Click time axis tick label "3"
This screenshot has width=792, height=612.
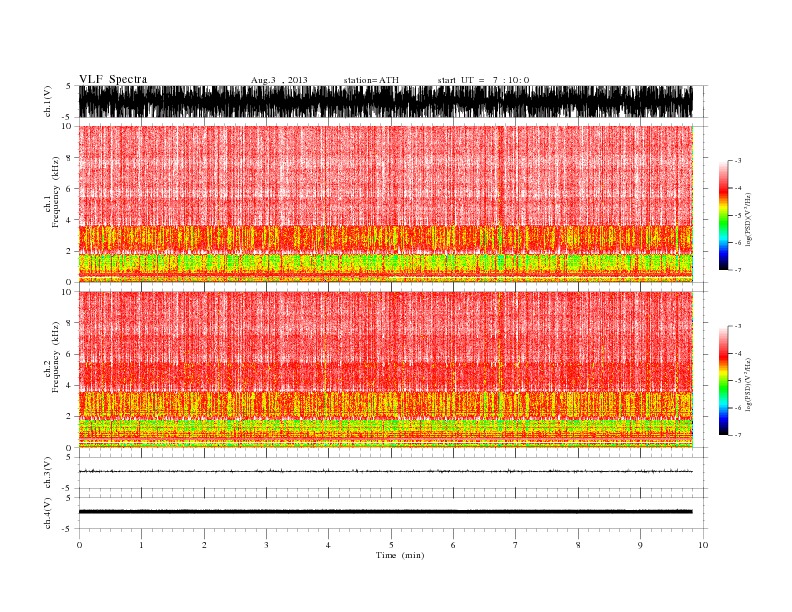[266, 545]
